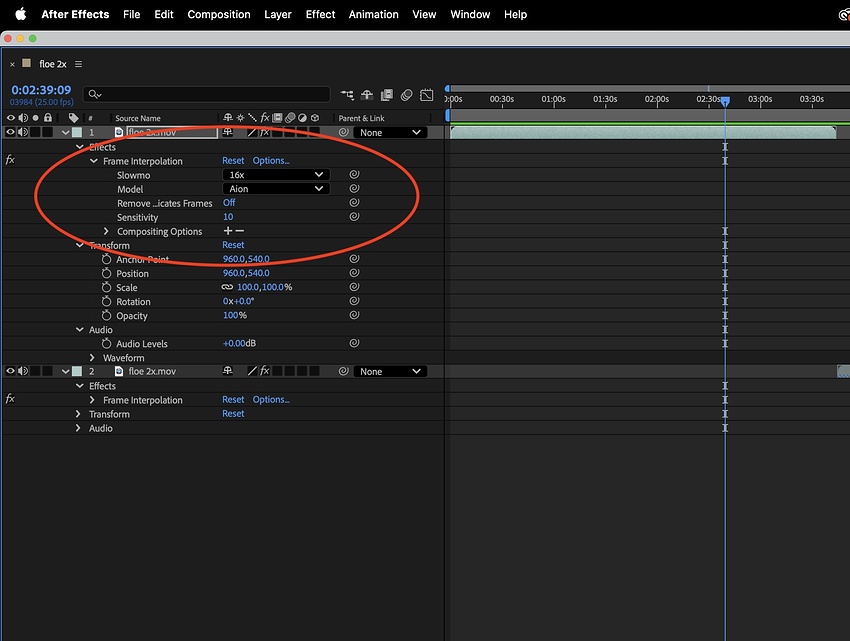This screenshot has width=850, height=641.
Task: Toggle the Scale constrain proportions link icon
Action: pyautogui.click(x=227, y=287)
